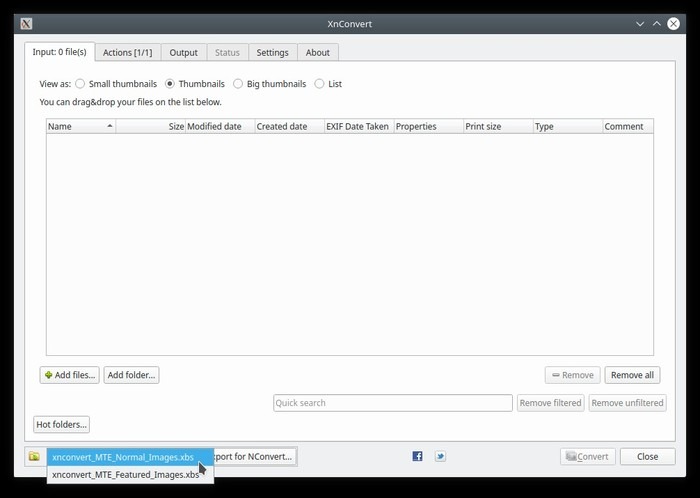The height and width of the screenshot is (498, 700).
Task: Sort by Modified date column
Action: point(220,126)
